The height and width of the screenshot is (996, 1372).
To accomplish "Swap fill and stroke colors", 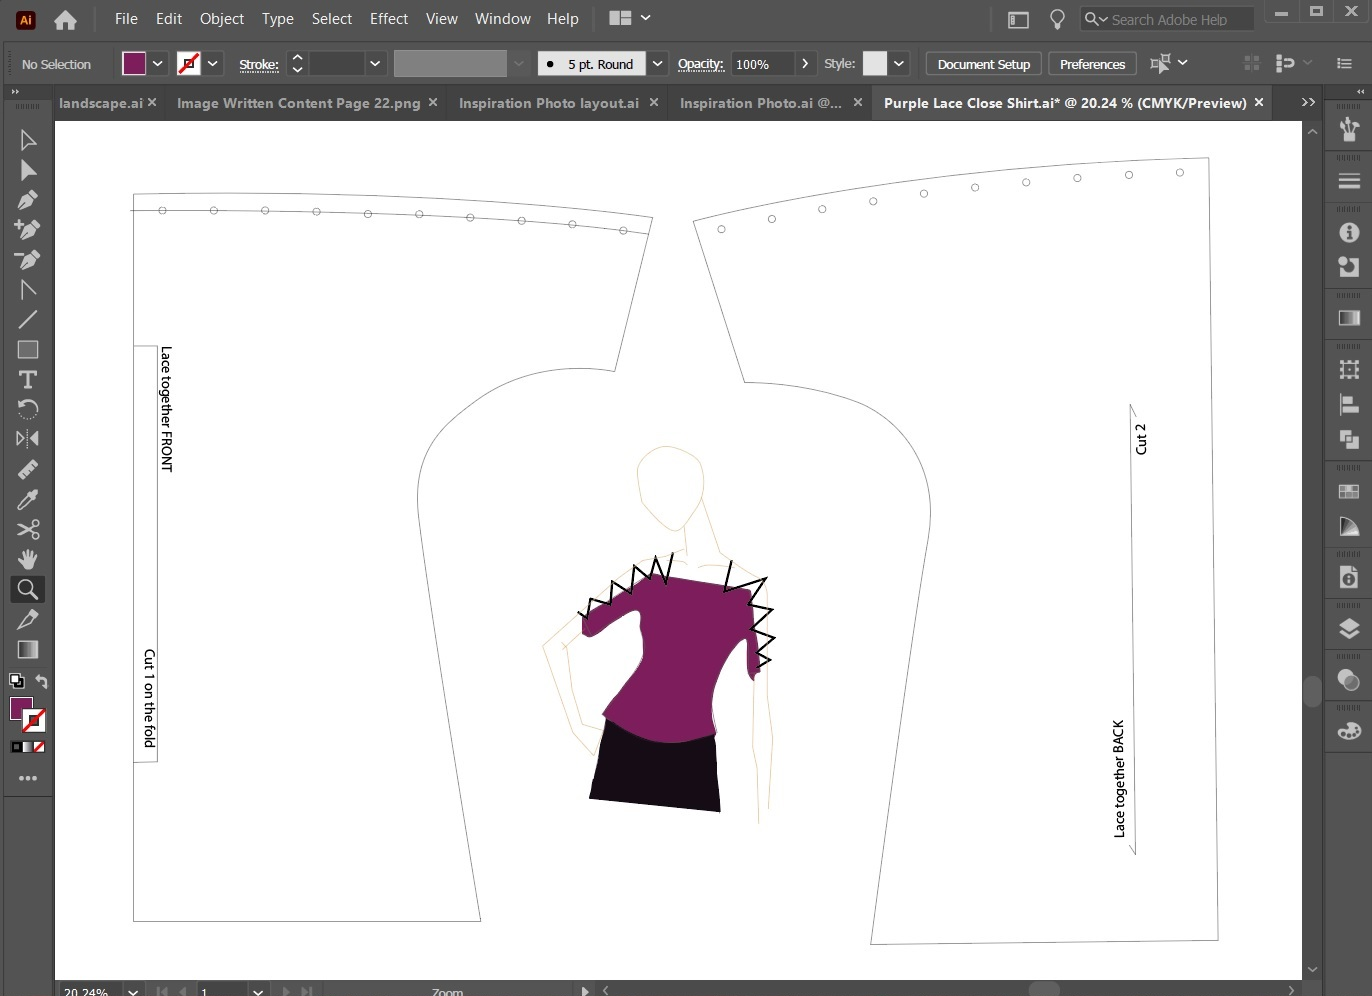I will coord(42,682).
